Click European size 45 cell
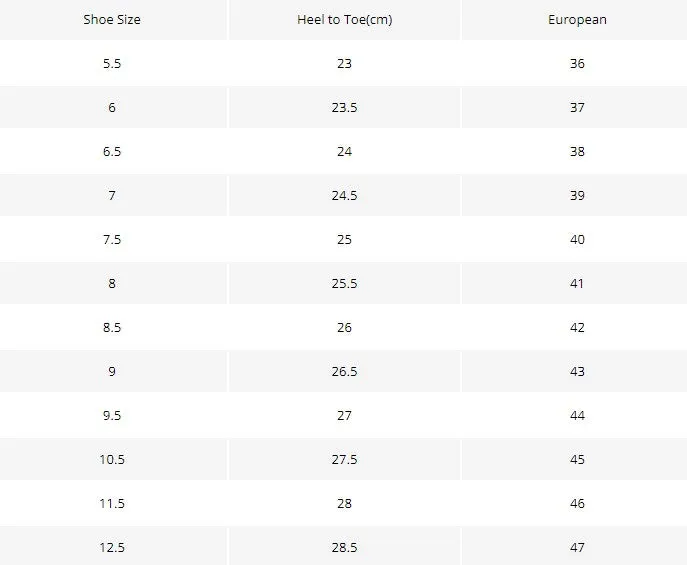 [577, 459]
